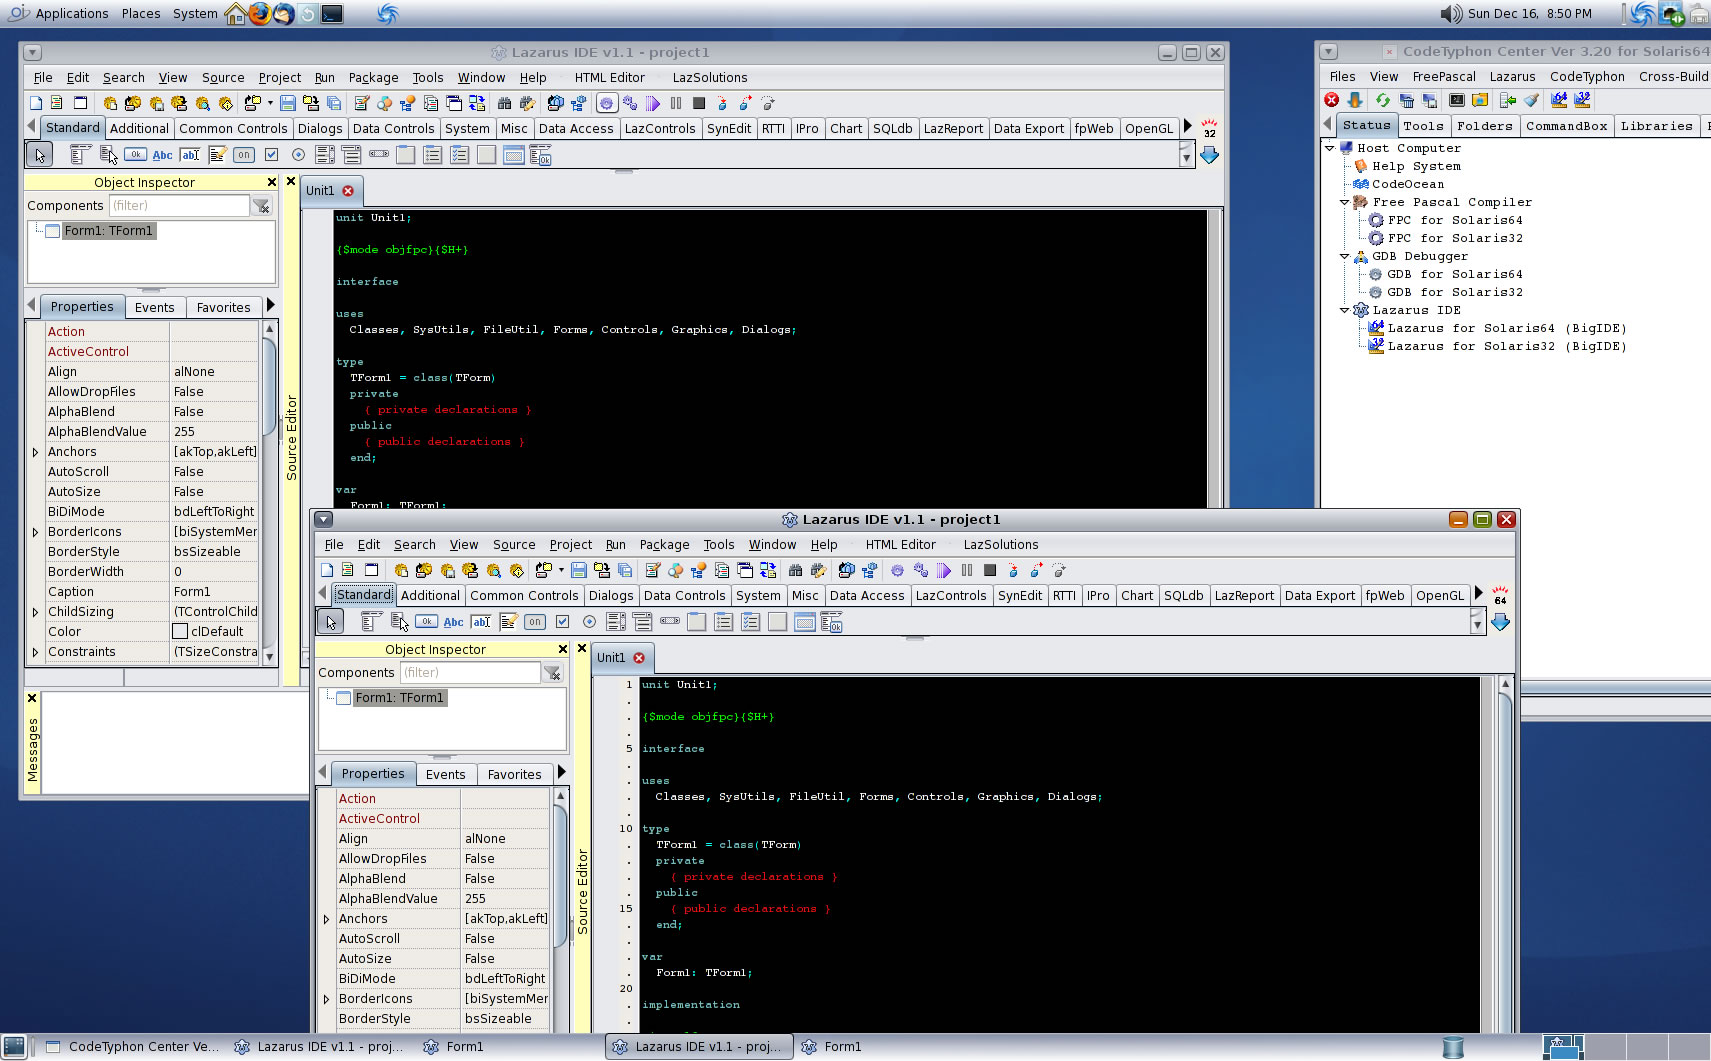Viewport: 1711px width, 1061px height.
Task: Click brush clean icon in CodeTyphon toolbar
Action: pos(1532,100)
